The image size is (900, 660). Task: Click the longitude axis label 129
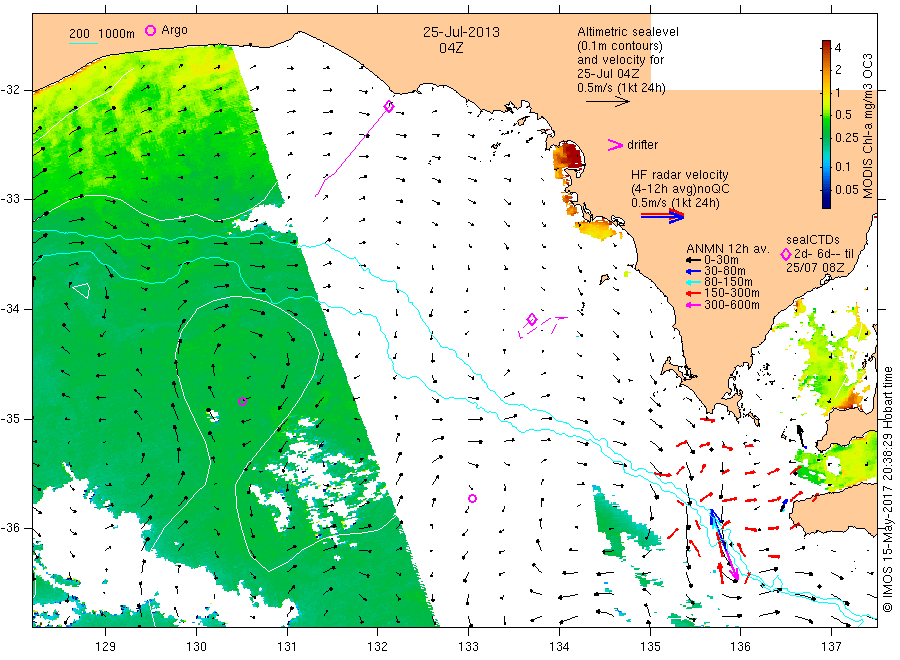tap(106, 647)
